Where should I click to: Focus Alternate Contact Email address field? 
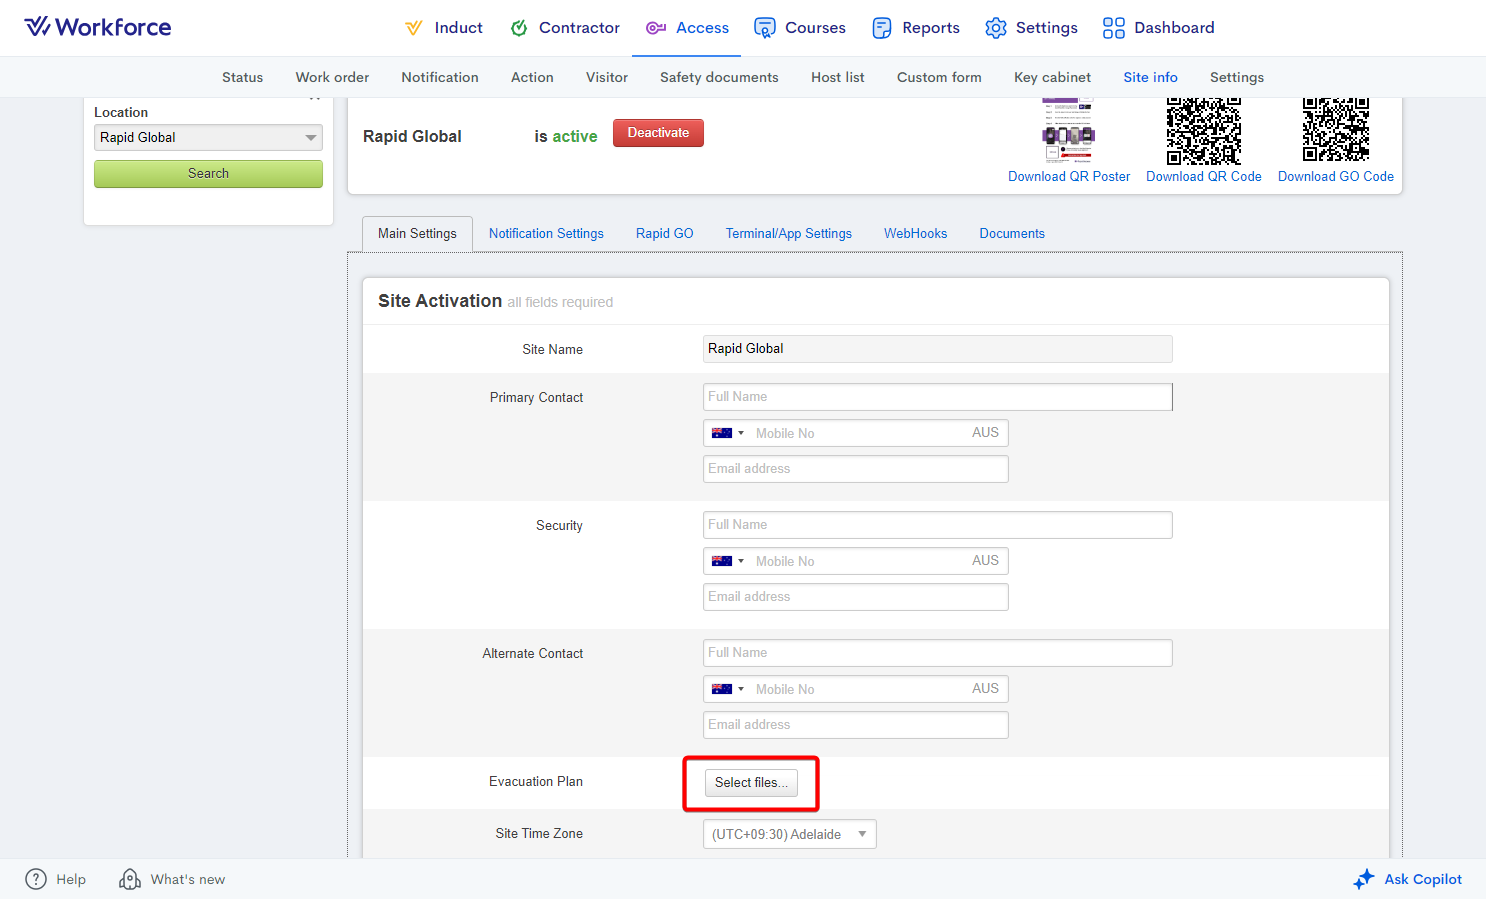[856, 725]
